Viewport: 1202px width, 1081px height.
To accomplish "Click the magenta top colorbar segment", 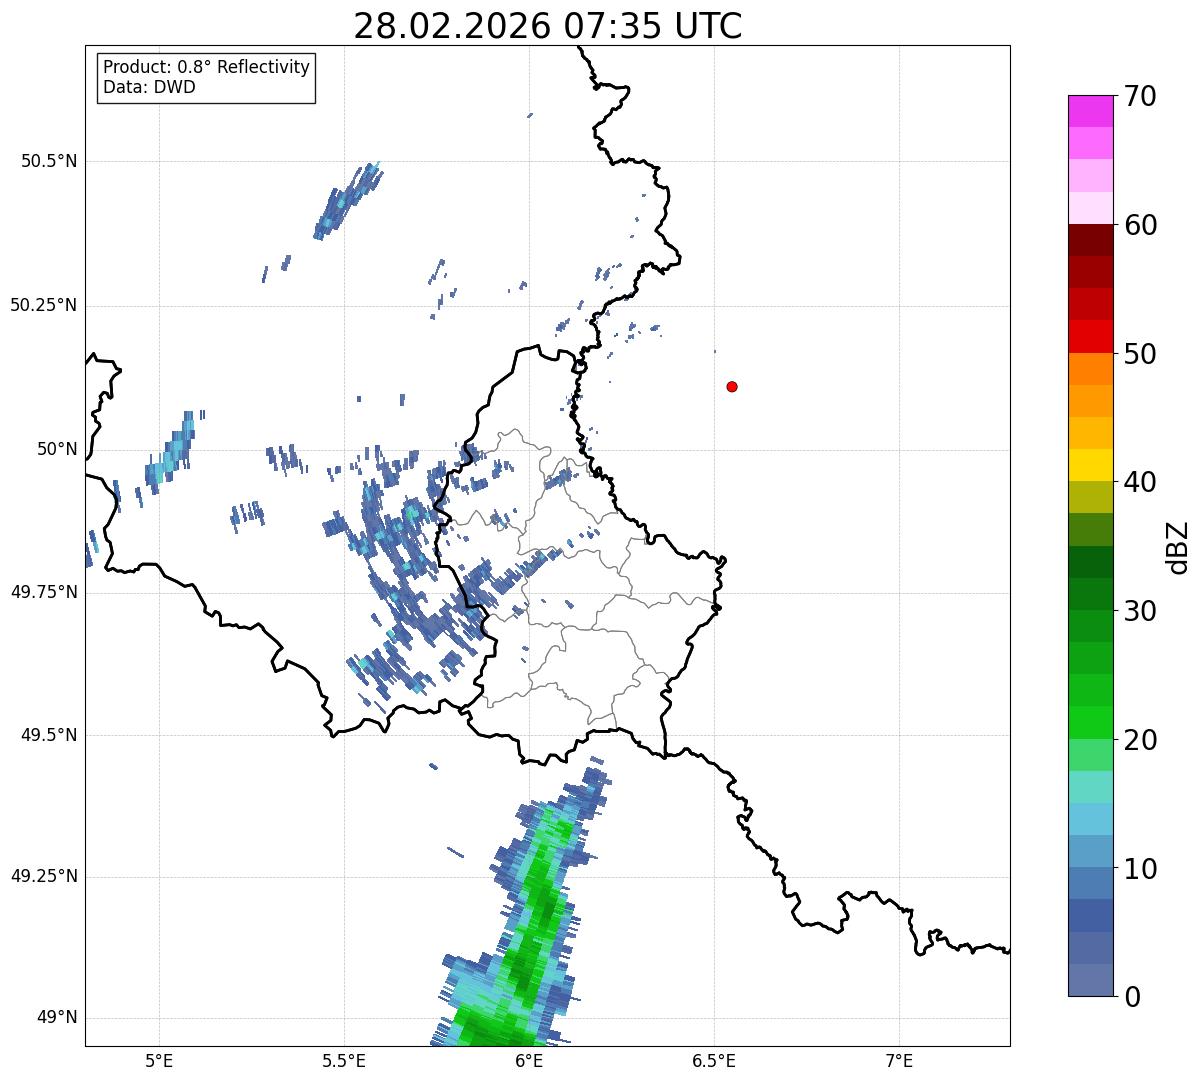I will click(1091, 111).
